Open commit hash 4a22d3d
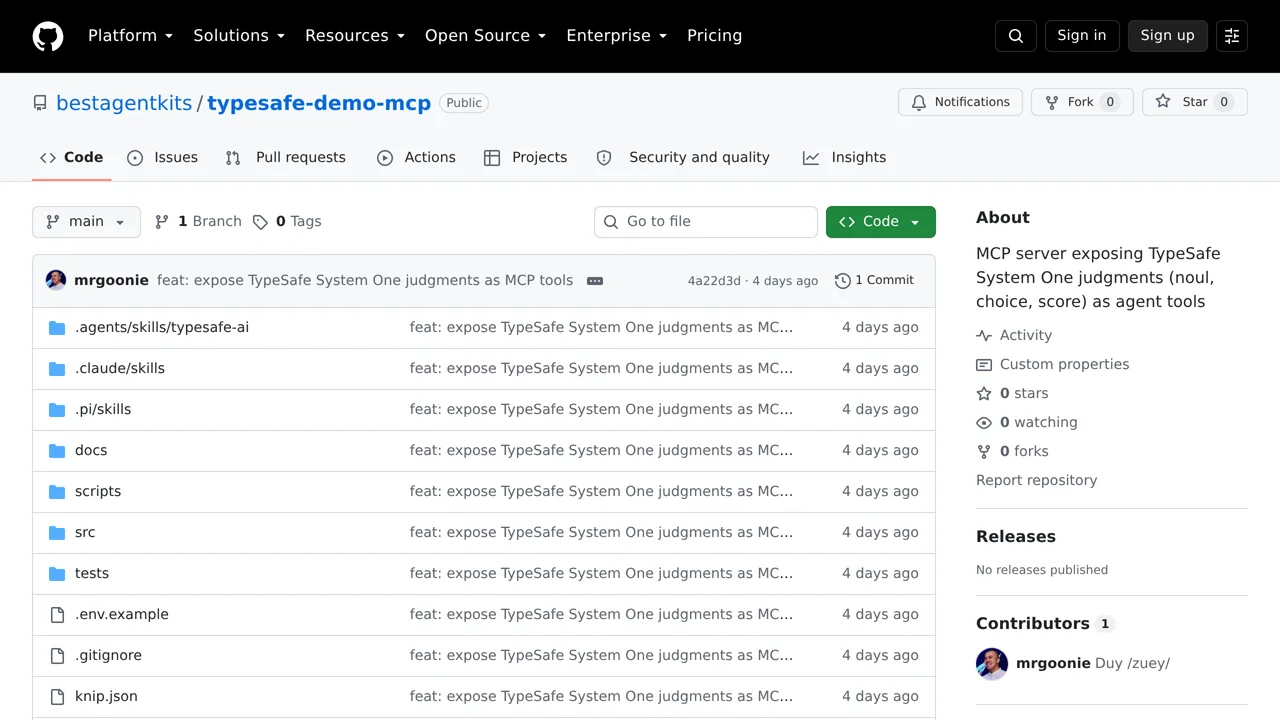The width and height of the screenshot is (1280, 720). coord(714,281)
